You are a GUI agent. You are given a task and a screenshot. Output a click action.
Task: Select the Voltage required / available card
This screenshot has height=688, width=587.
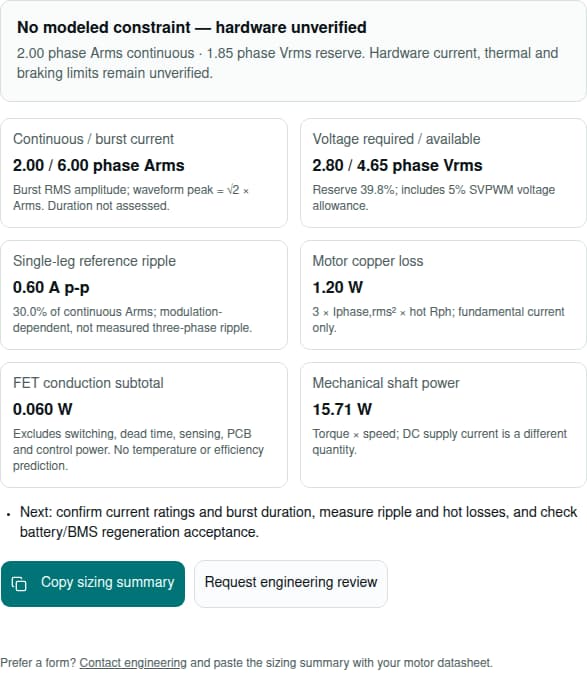(x=443, y=173)
